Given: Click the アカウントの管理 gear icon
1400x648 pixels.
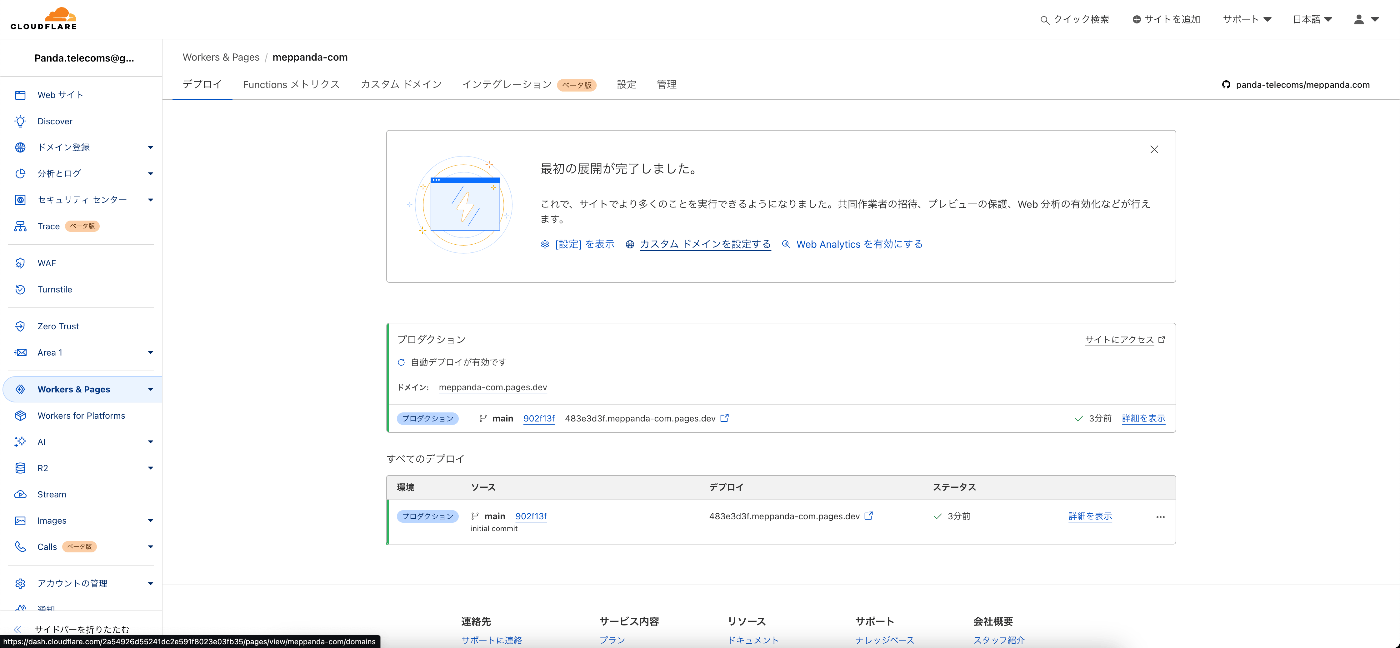Looking at the screenshot, I should pos(20,583).
